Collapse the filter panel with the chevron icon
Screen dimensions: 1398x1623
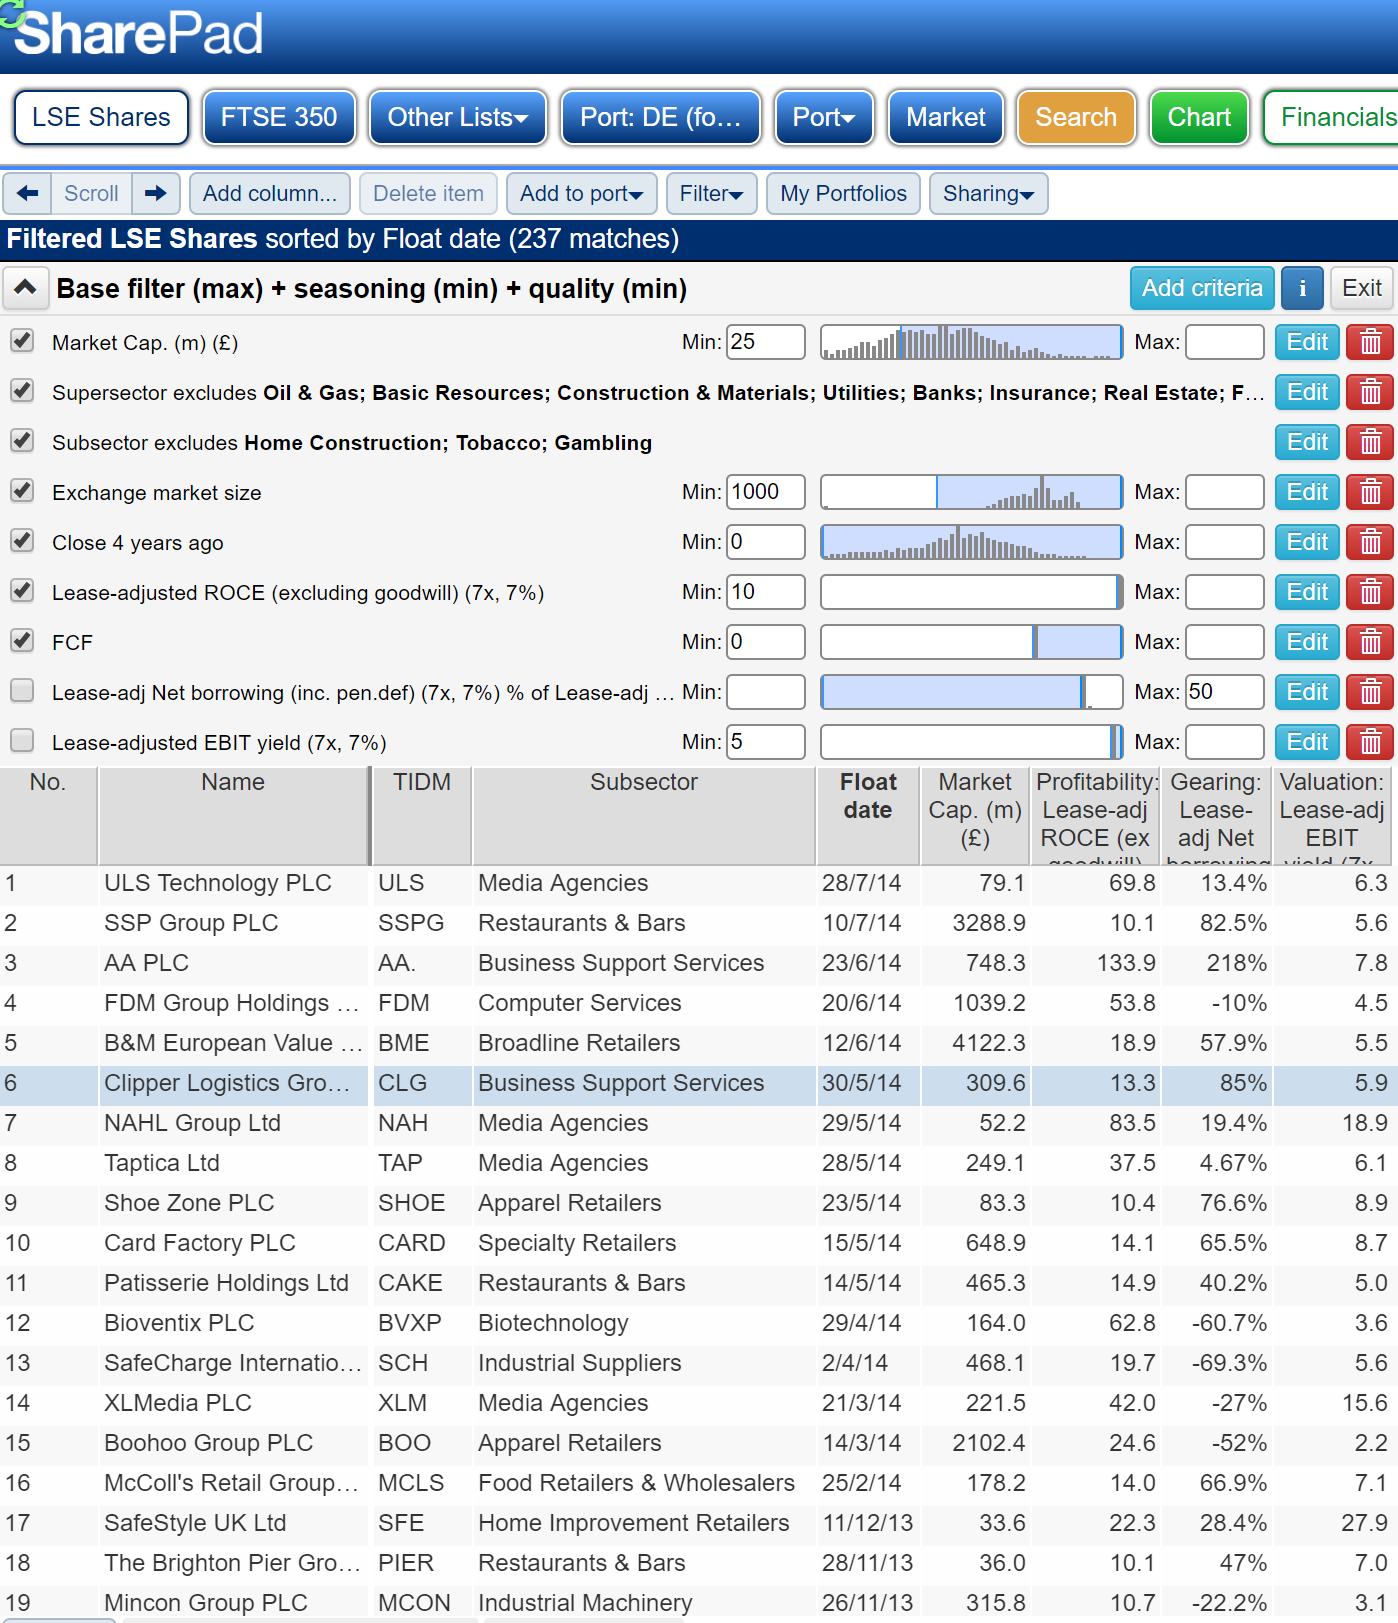[25, 288]
